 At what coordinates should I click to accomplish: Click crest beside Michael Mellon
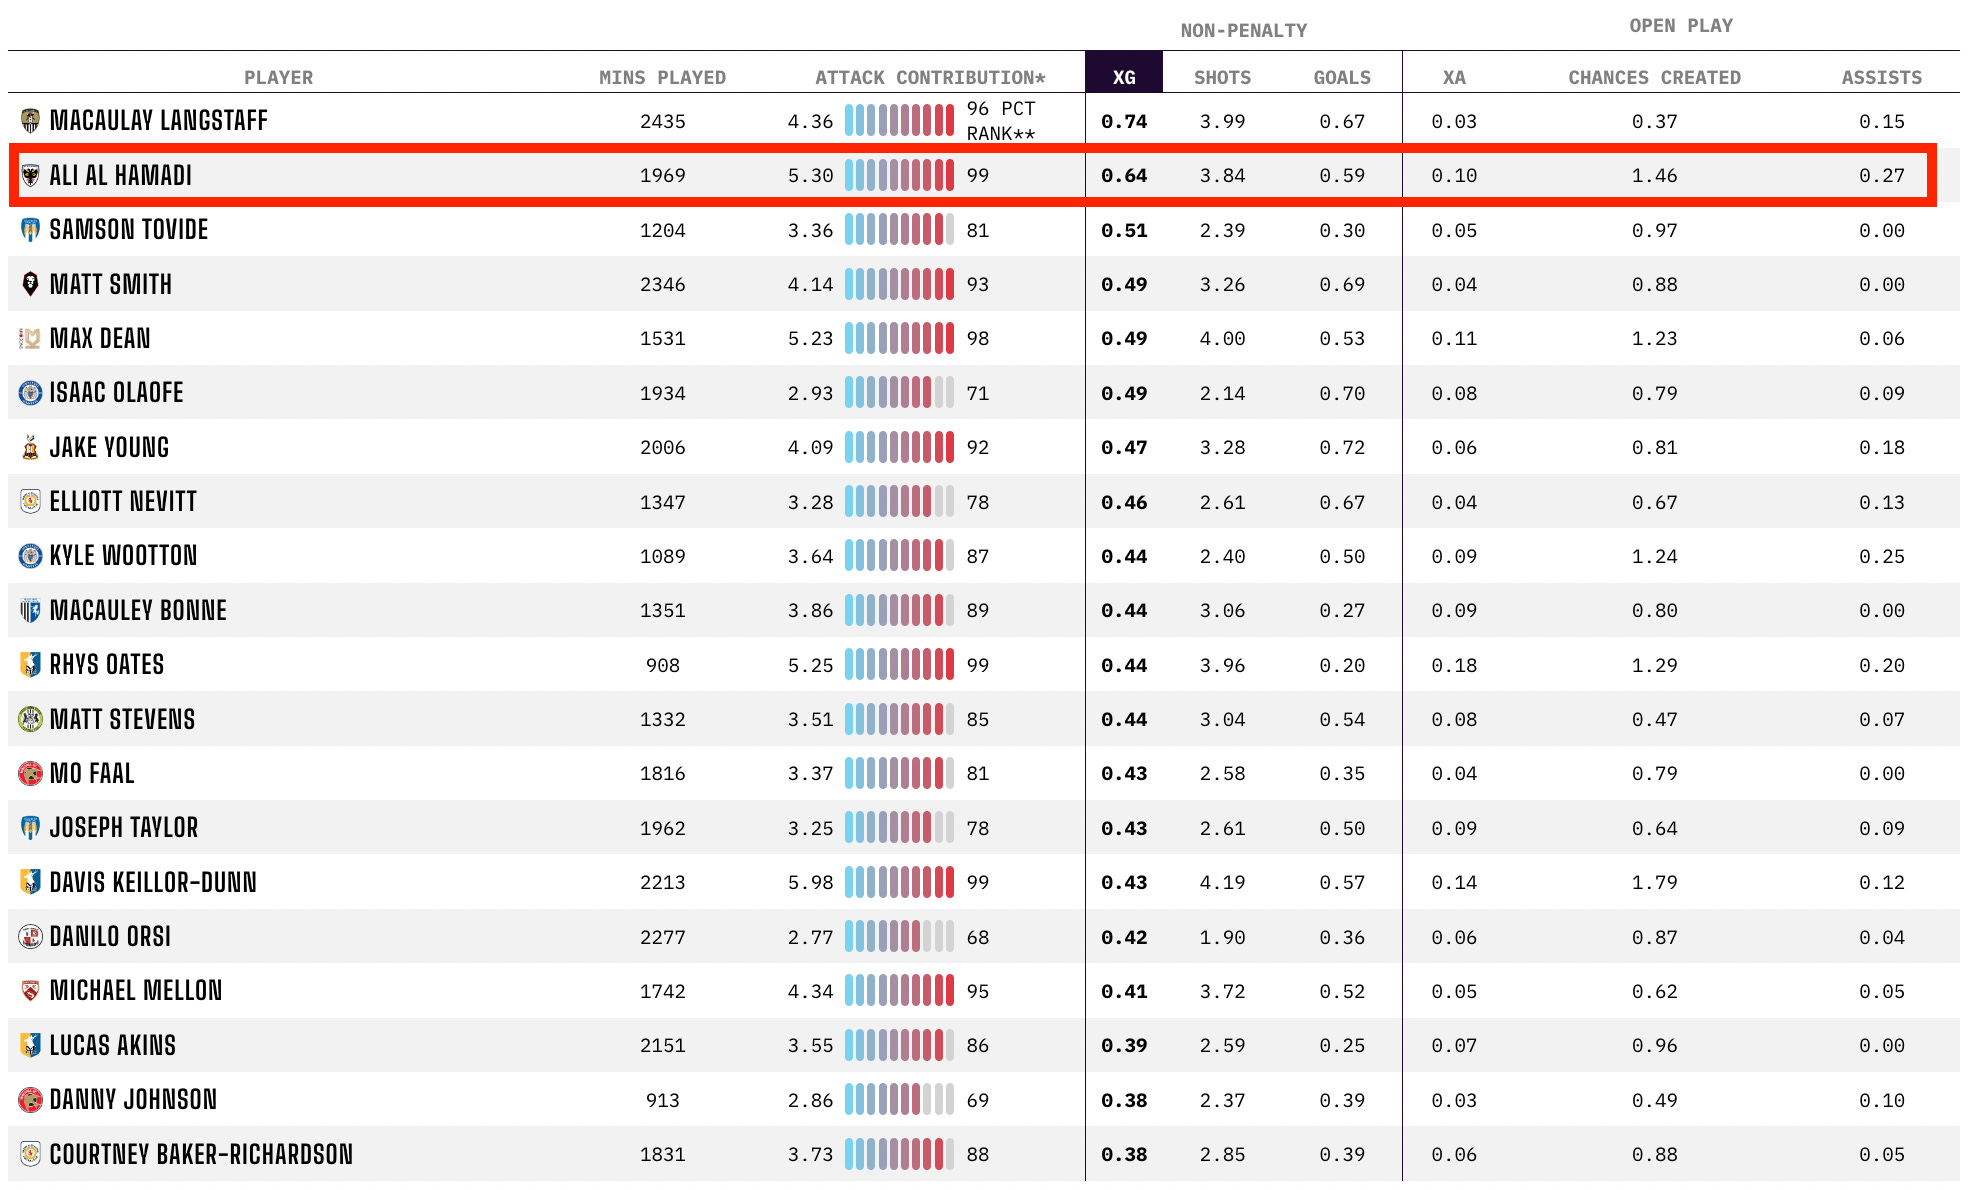[30, 991]
